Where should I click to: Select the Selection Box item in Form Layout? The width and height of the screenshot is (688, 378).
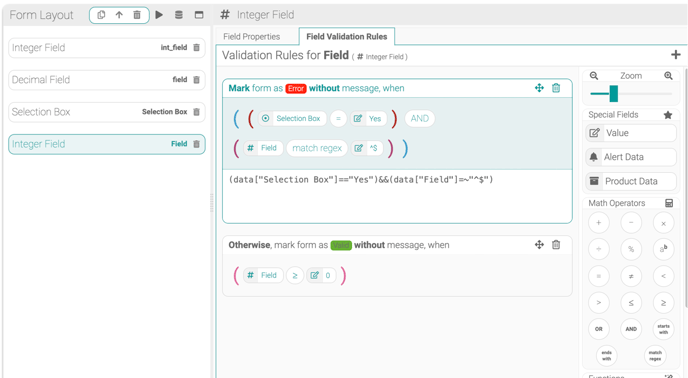pyautogui.click(x=107, y=112)
